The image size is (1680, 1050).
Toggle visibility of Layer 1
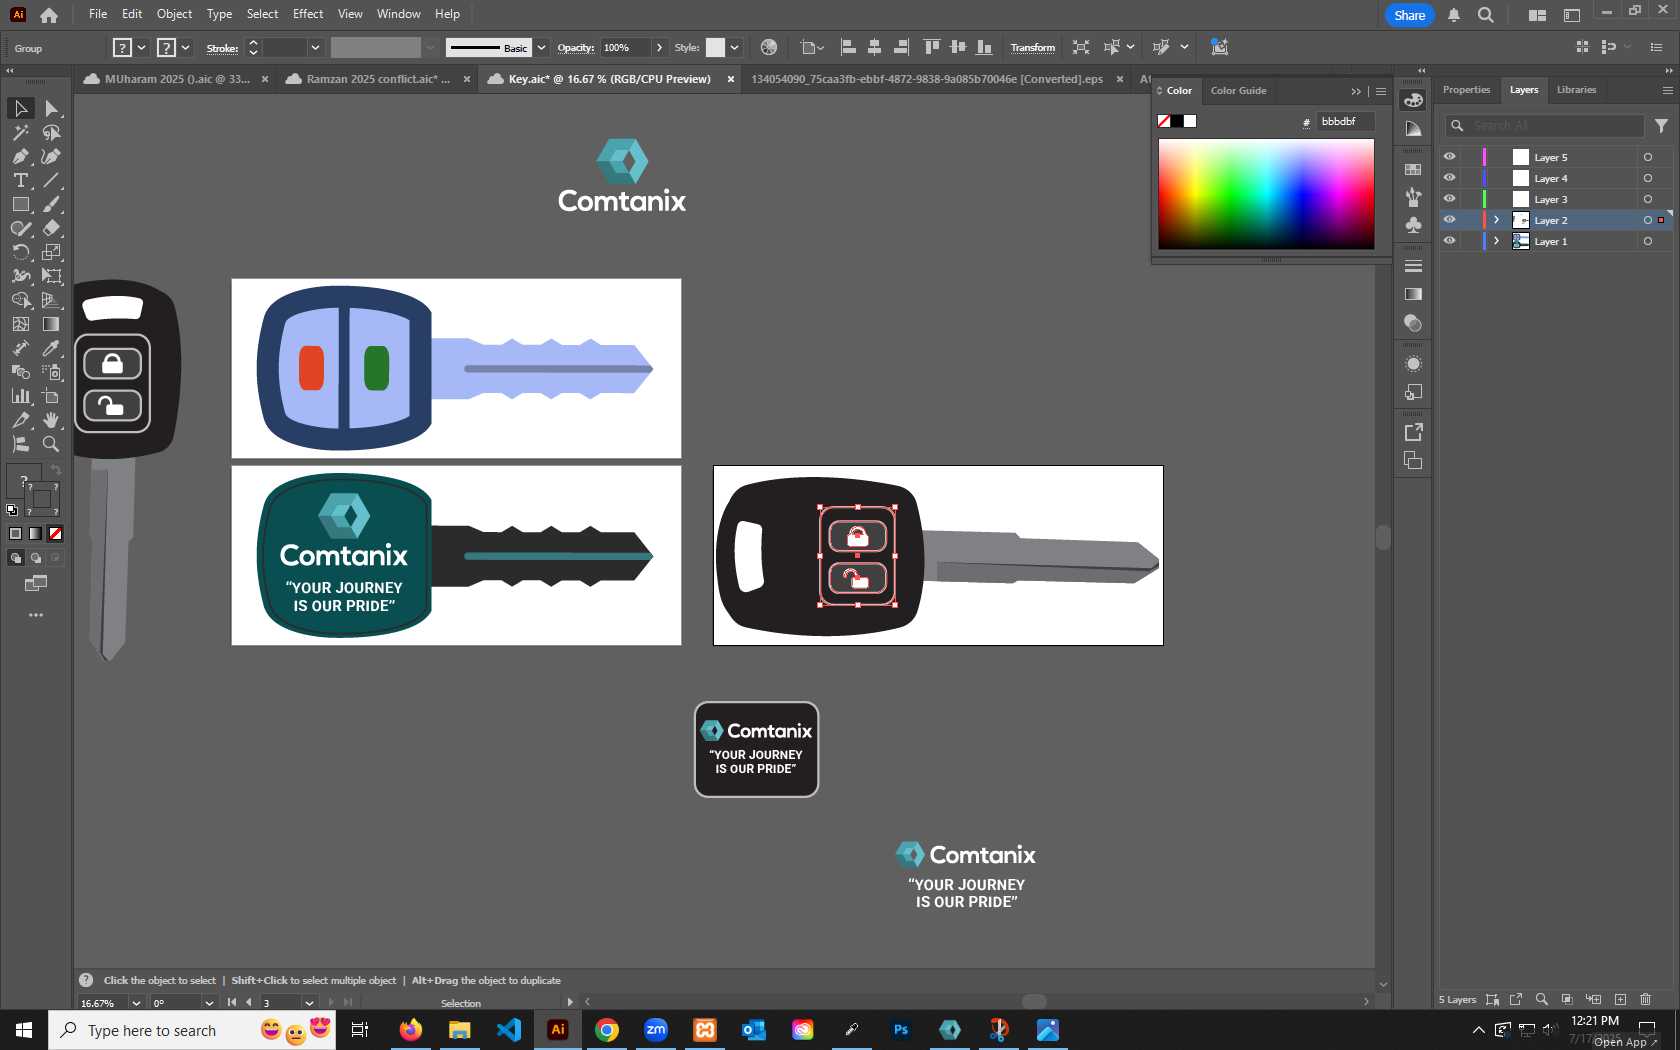coord(1449,241)
